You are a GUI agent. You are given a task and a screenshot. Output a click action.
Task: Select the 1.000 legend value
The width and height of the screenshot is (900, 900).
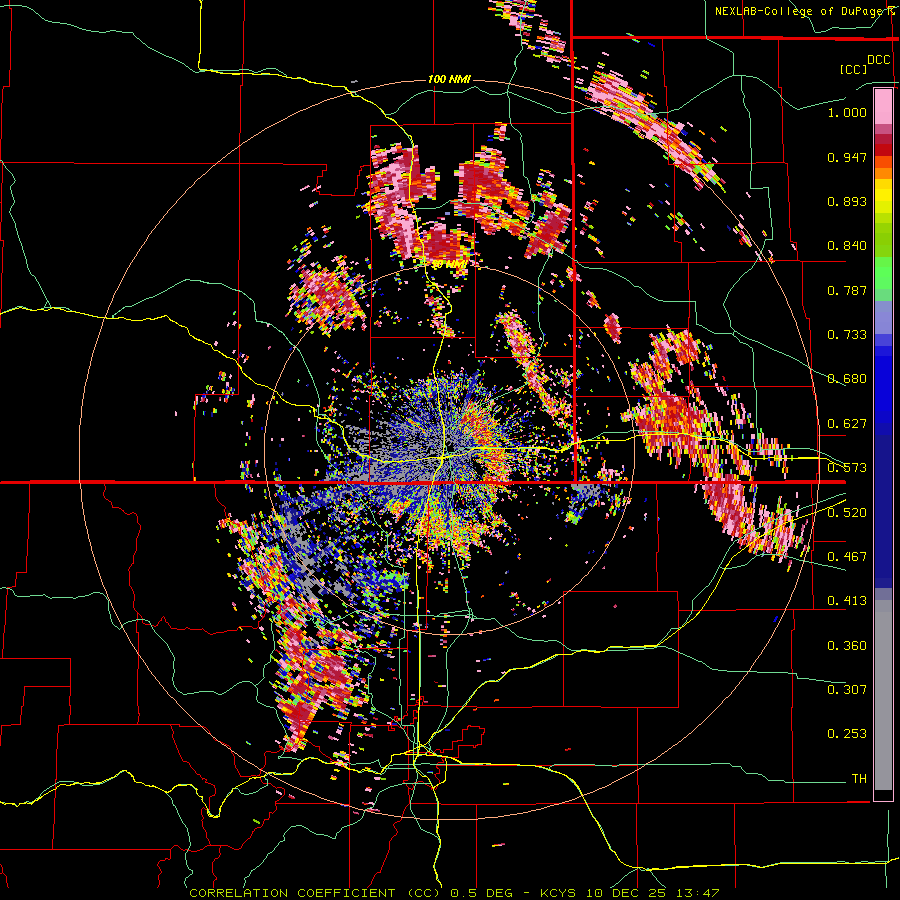[x=847, y=112]
